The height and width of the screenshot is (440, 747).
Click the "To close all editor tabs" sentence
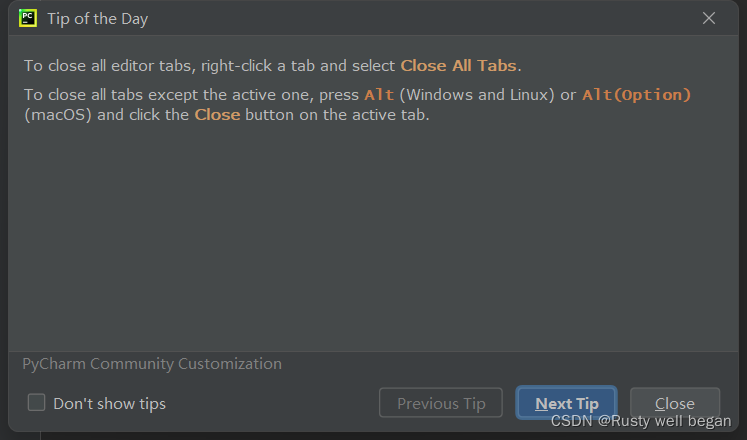(110, 66)
